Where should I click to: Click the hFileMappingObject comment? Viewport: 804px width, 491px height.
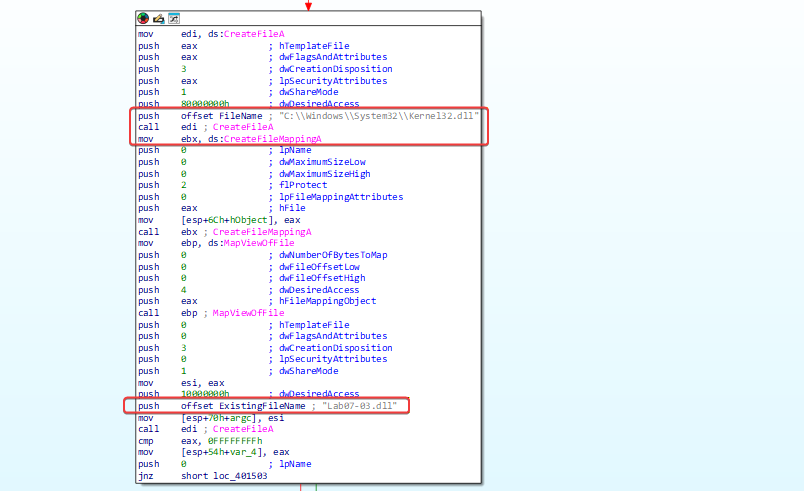pyautogui.click(x=327, y=301)
